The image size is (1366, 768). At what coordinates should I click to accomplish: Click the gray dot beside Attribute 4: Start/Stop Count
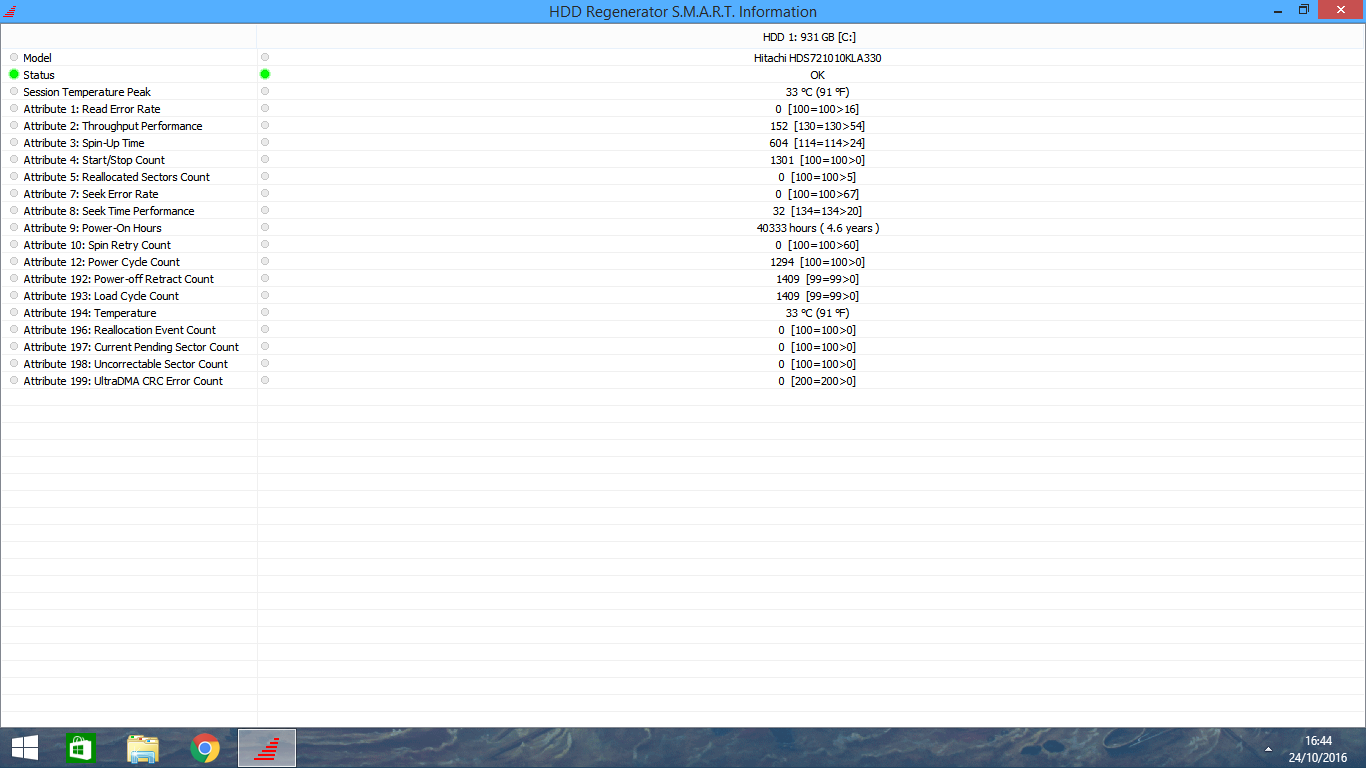coord(14,159)
